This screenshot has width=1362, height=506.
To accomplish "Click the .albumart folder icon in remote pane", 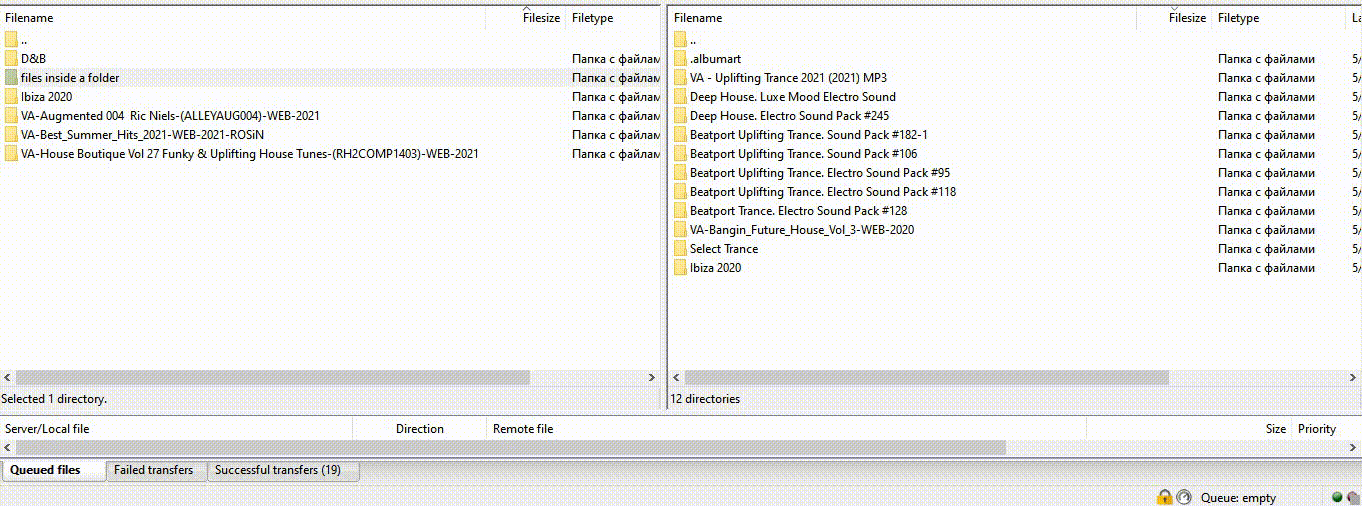I will coord(680,59).
